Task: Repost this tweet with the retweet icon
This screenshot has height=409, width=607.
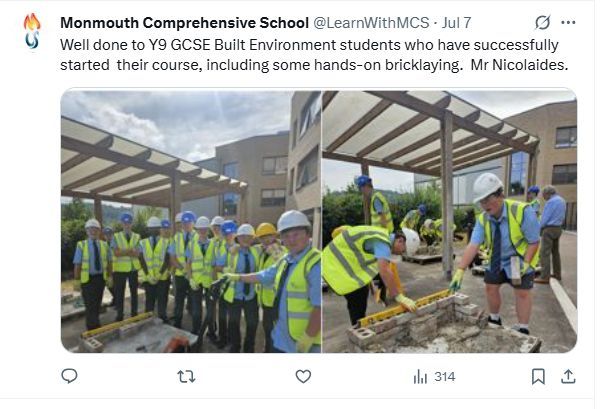Action: coord(186,376)
